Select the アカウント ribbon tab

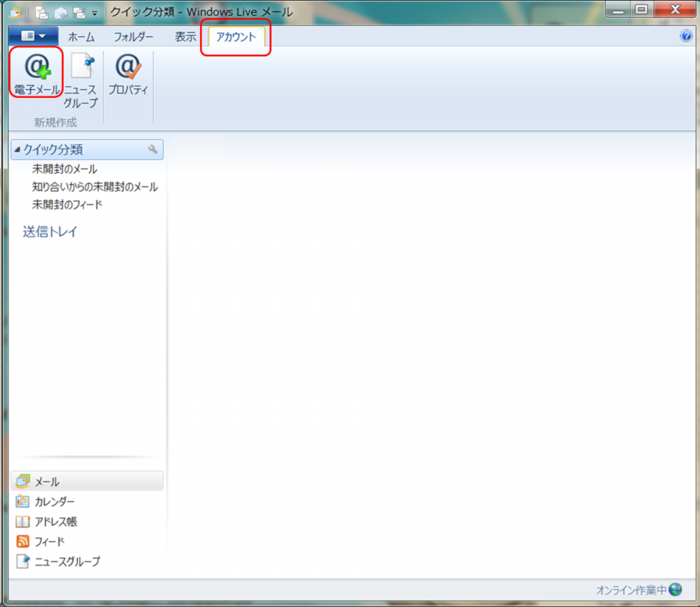(x=236, y=37)
